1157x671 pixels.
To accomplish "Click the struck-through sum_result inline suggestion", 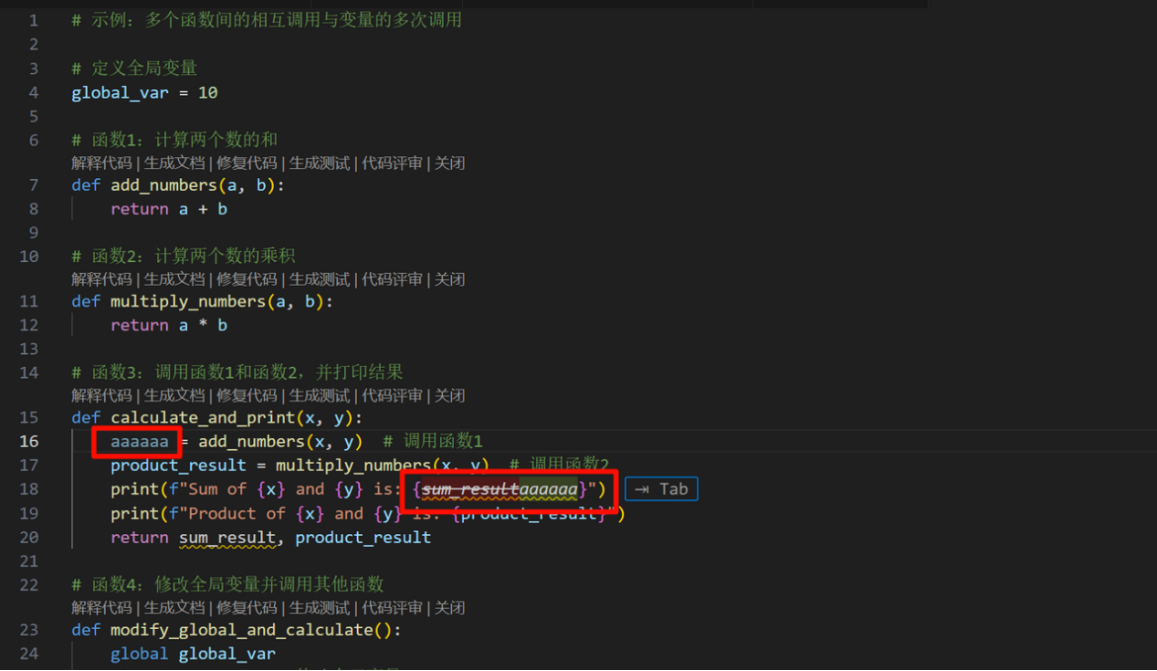I will point(470,489).
